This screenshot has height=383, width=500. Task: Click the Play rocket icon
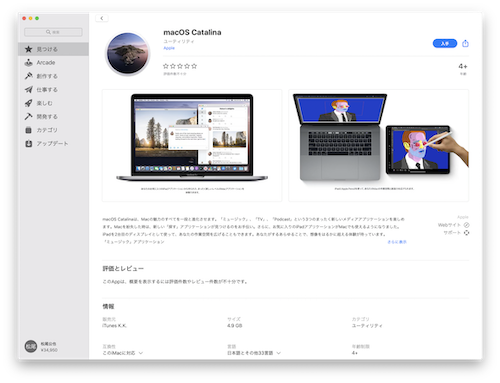29,103
